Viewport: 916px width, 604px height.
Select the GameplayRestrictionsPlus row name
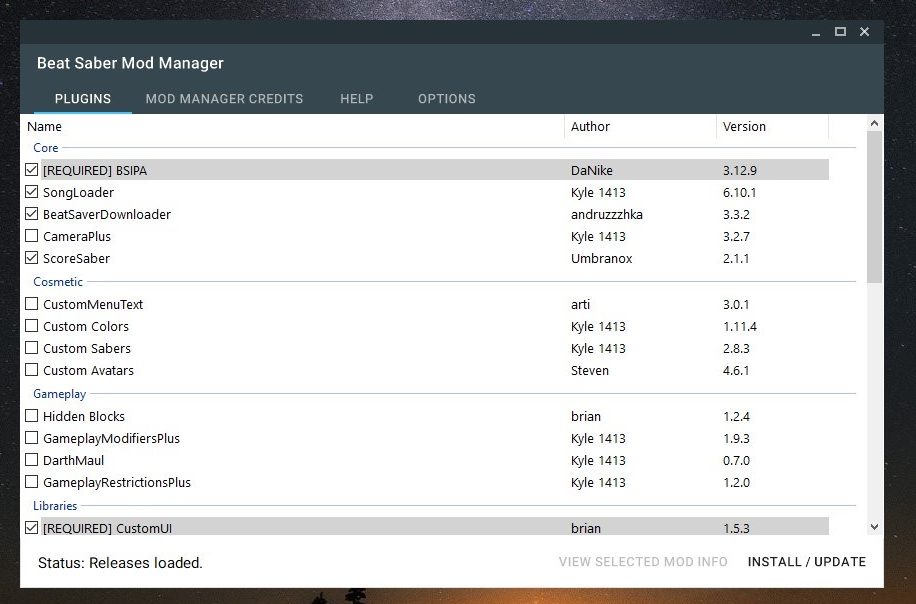click(117, 482)
